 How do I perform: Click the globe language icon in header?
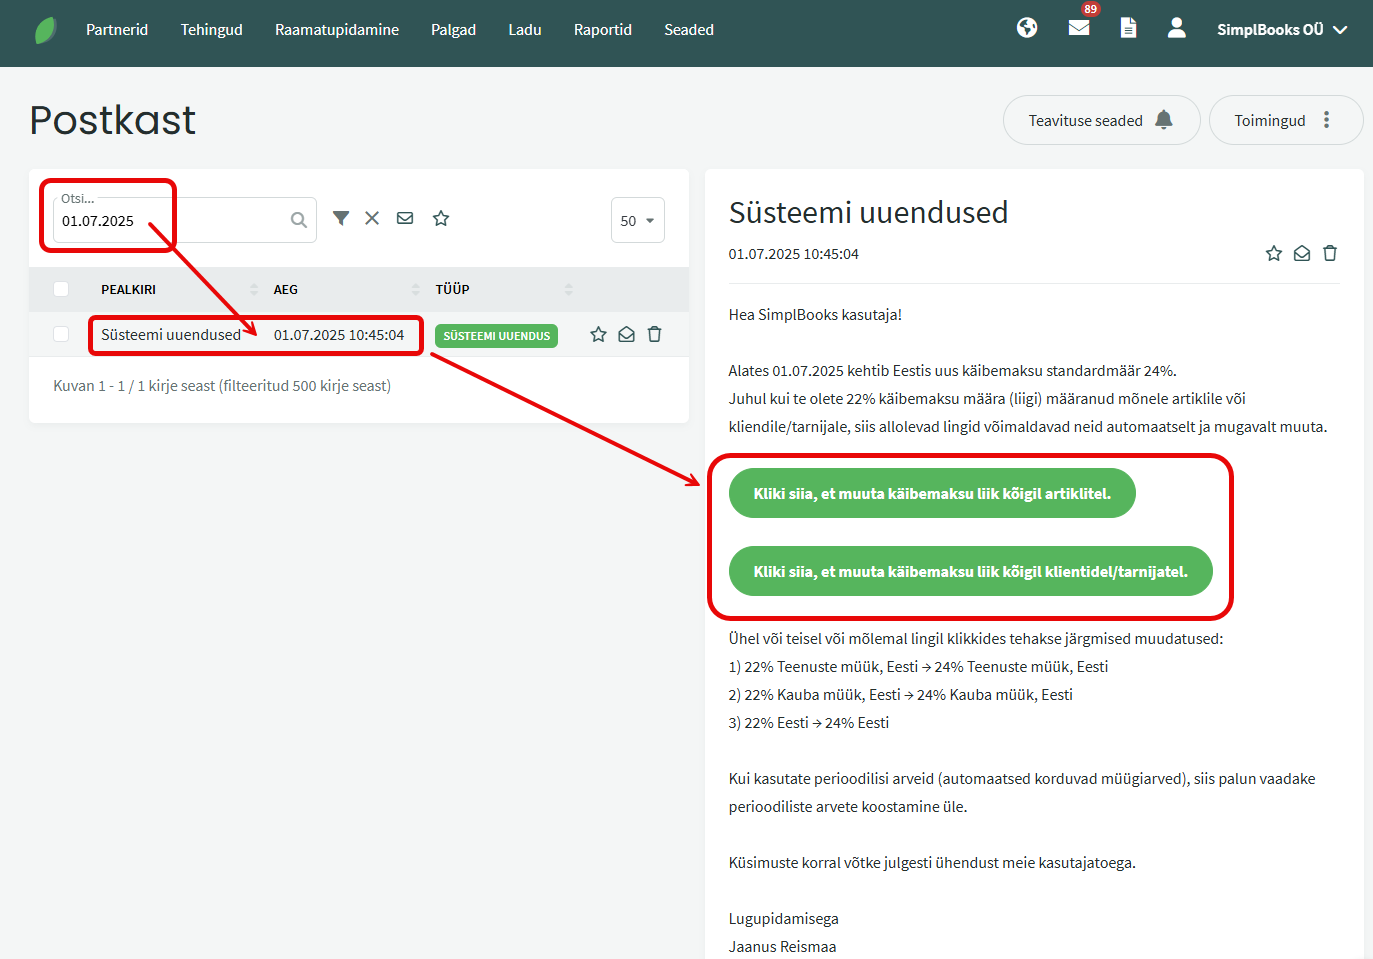coord(1027,28)
